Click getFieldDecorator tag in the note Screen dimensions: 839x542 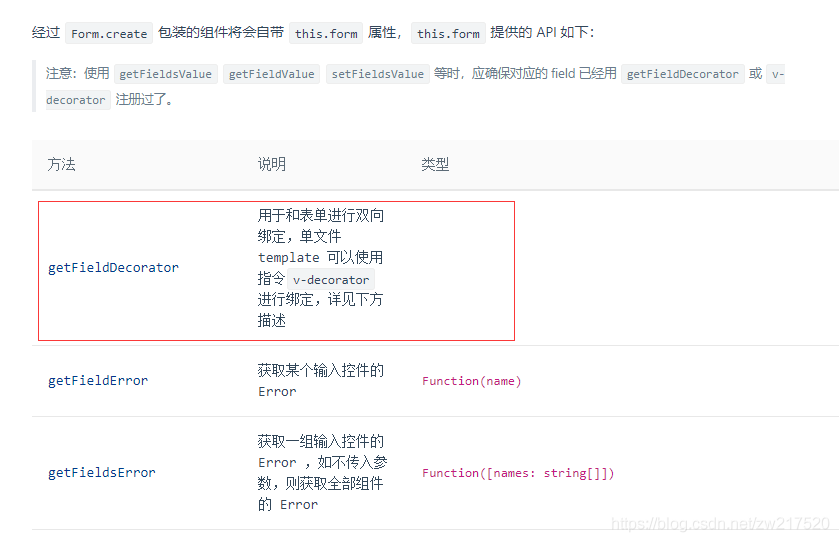point(683,74)
